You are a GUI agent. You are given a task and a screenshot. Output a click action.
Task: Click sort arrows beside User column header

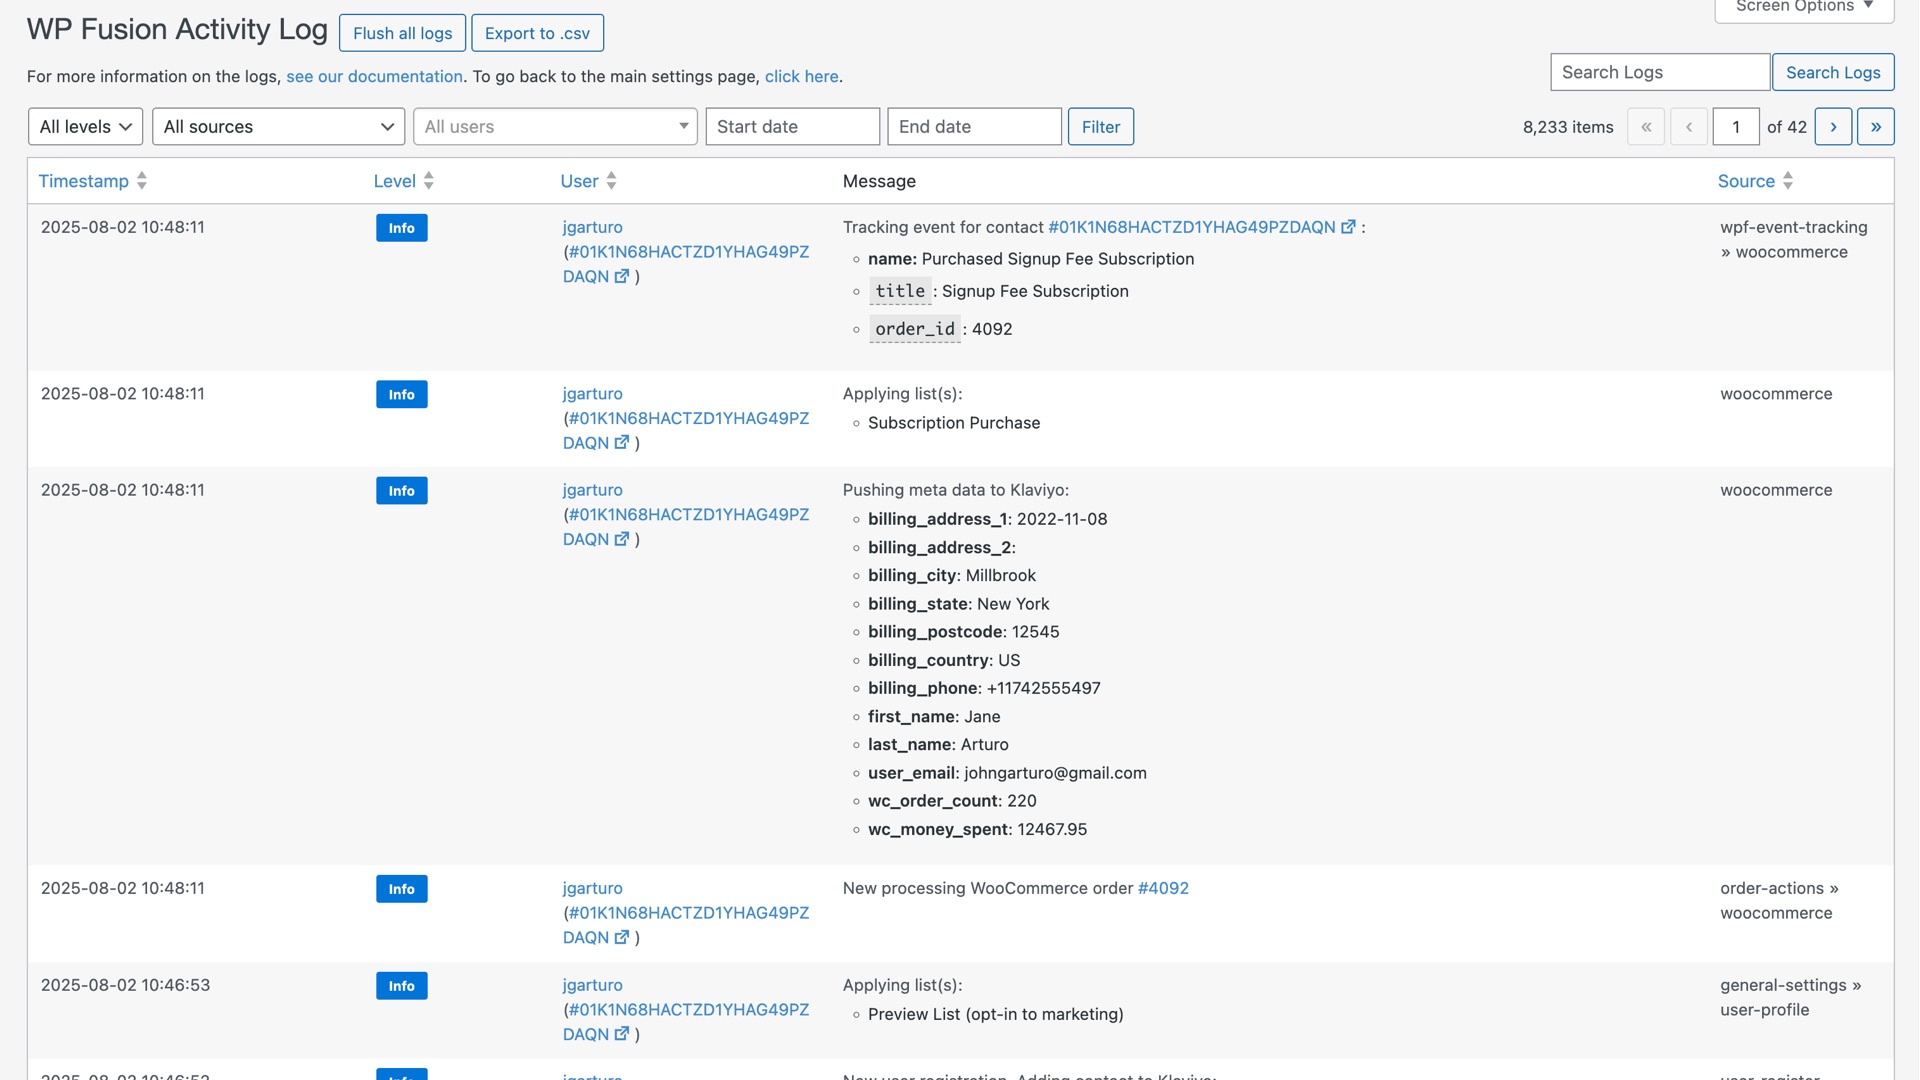click(x=611, y=181)
